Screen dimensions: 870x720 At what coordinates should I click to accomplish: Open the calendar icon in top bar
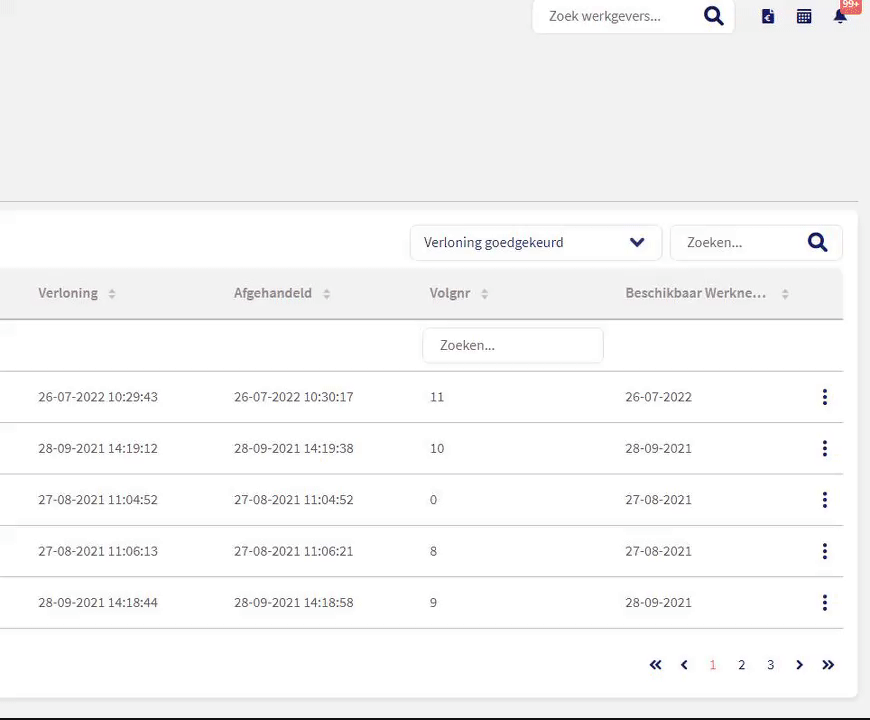pos(804,16)
